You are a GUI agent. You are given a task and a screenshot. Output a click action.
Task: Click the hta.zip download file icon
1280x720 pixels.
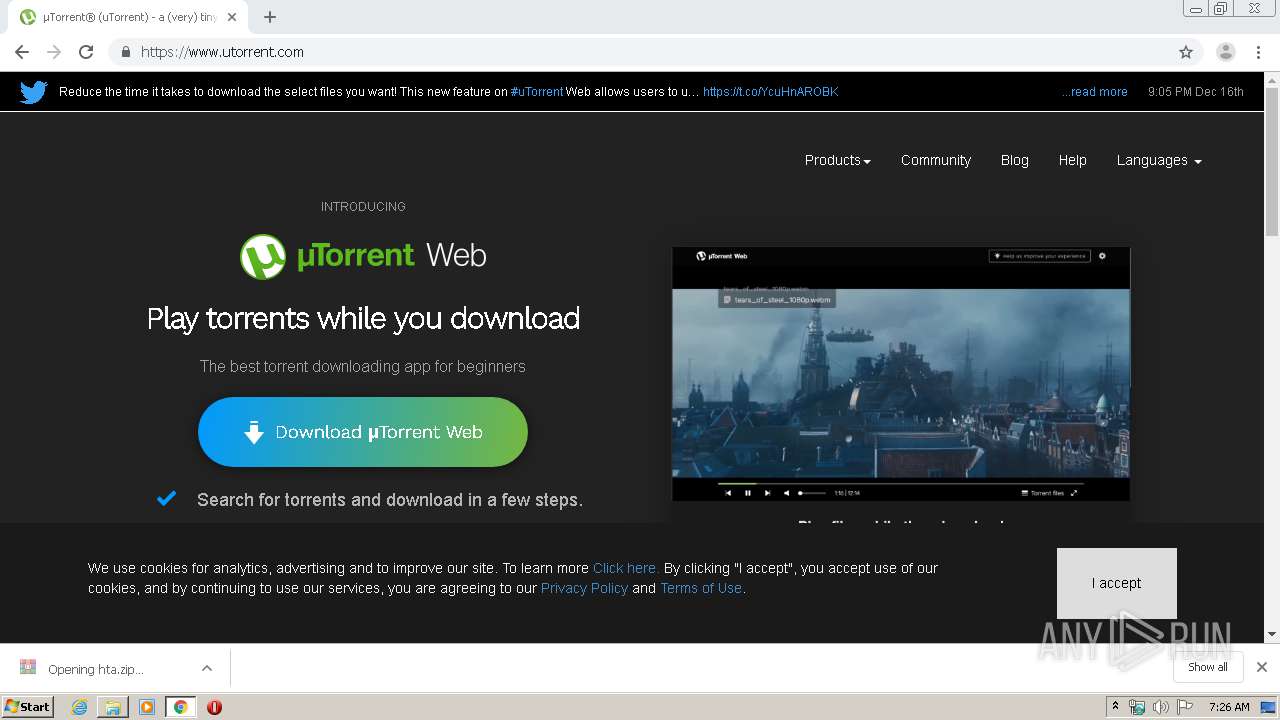(28, 668)
